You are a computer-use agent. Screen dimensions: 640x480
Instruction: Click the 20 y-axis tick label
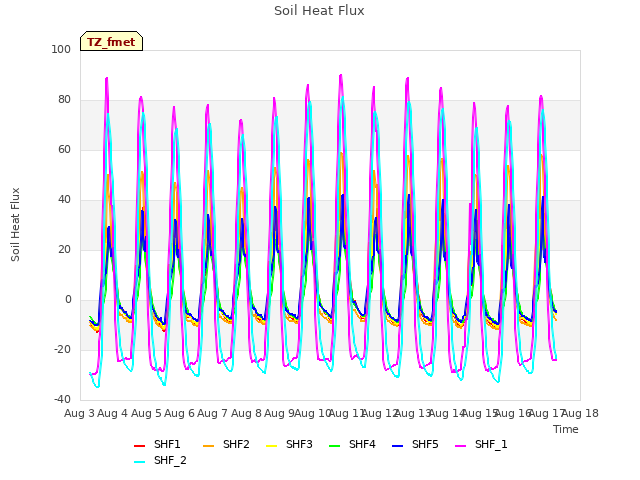point(64,249)
